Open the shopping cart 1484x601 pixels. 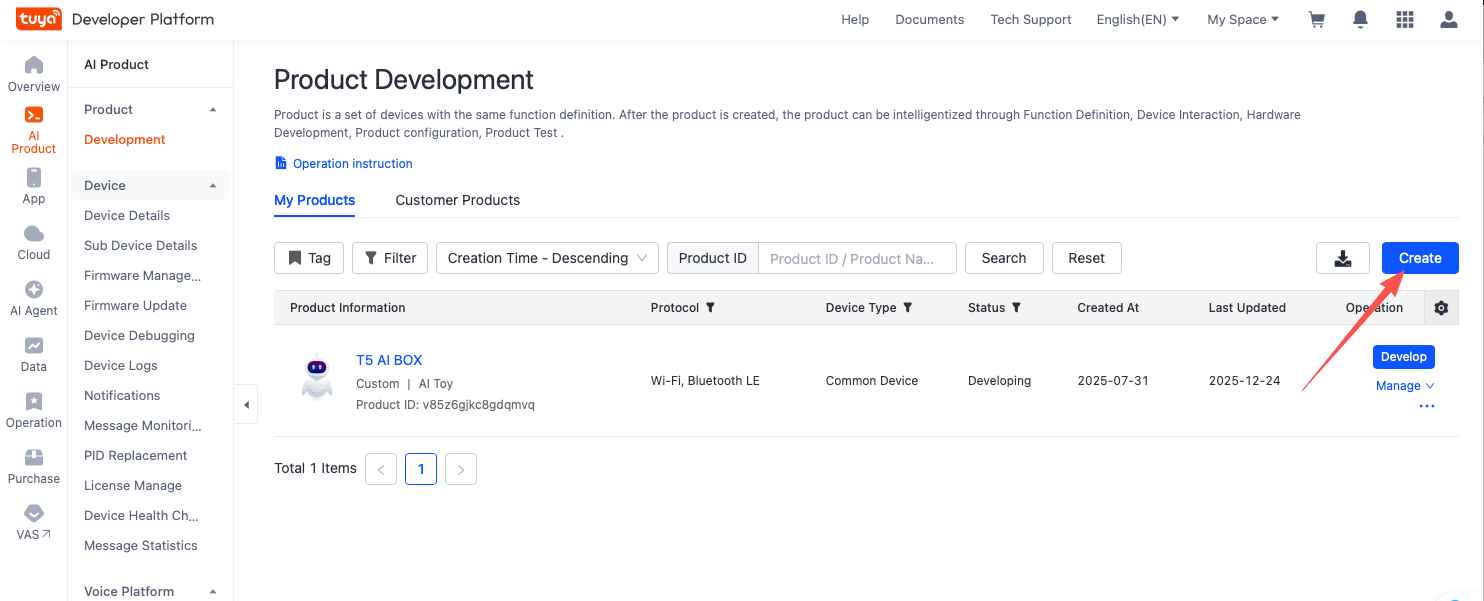pos(1317,19)
